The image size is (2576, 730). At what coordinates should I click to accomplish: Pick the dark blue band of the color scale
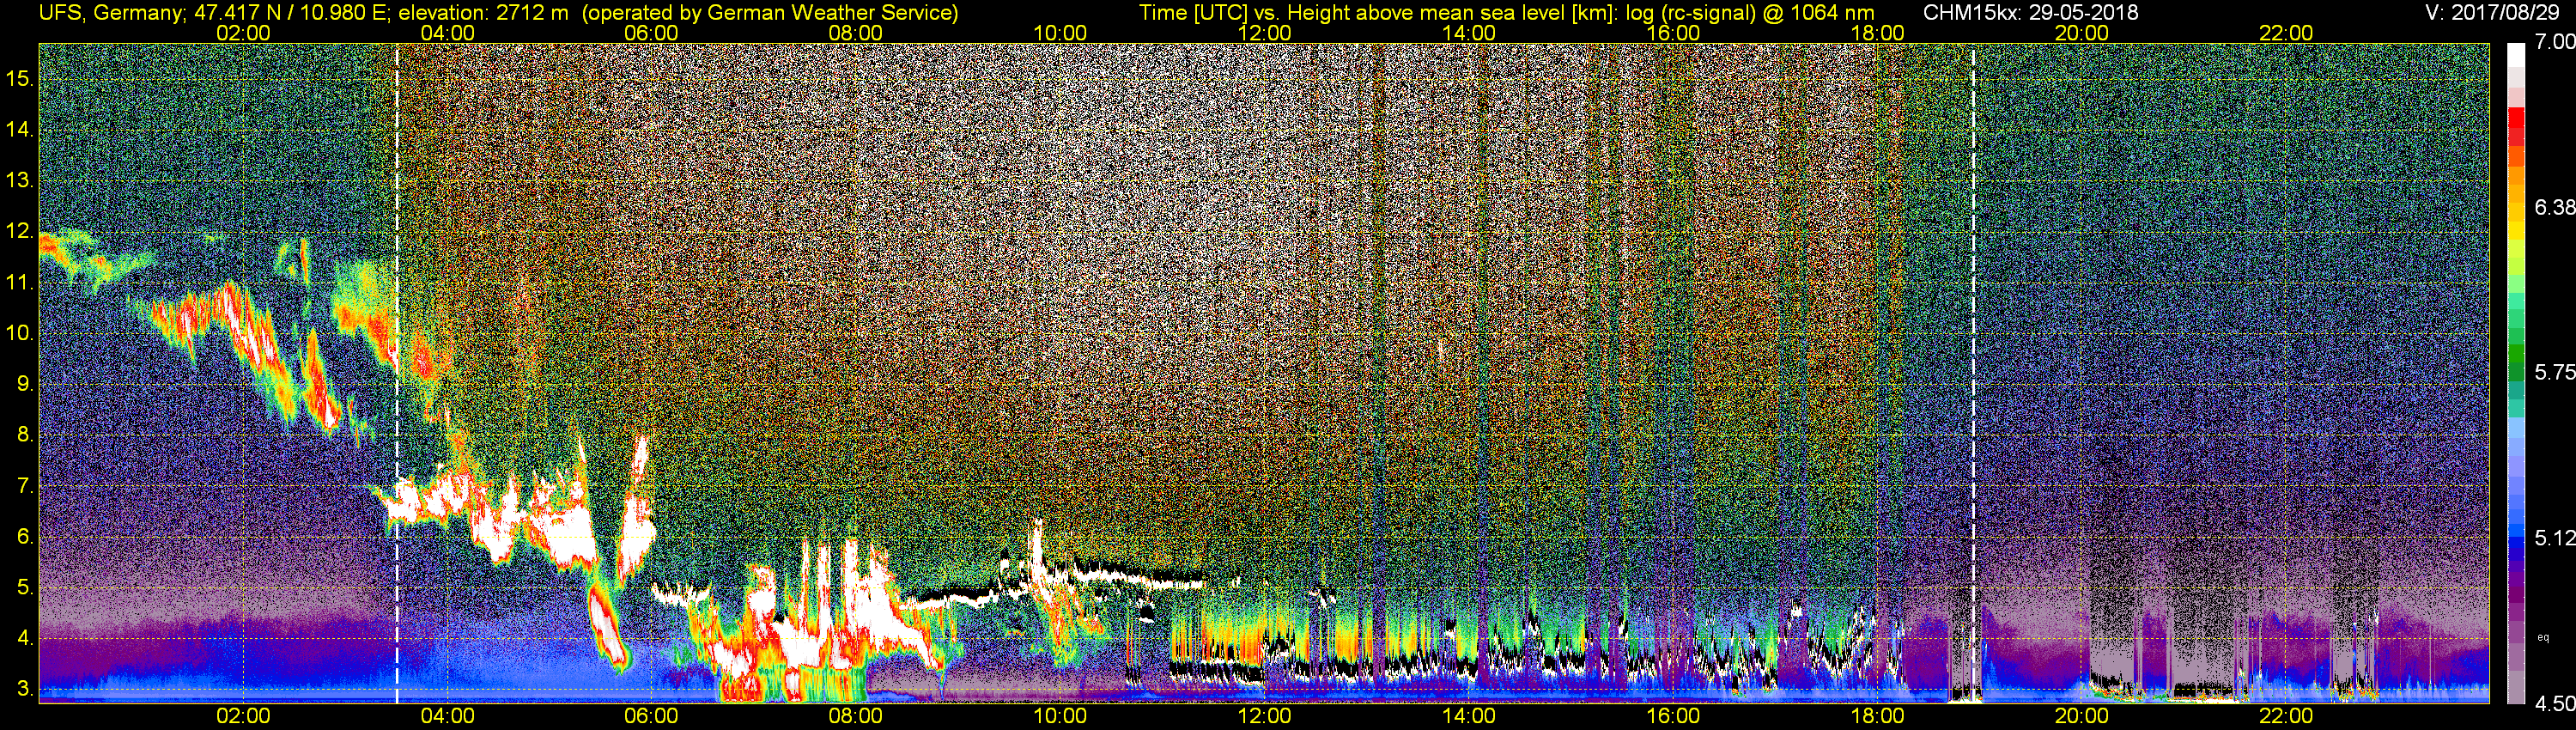tap(2517, 555)
